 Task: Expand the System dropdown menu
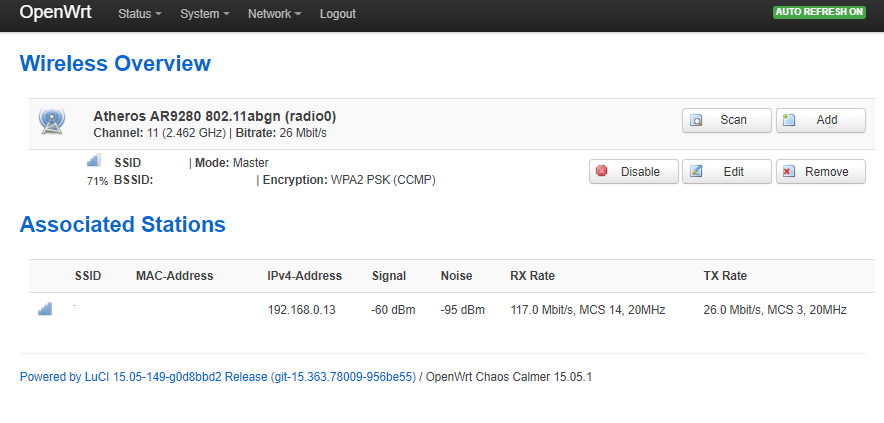pos(205,14)
